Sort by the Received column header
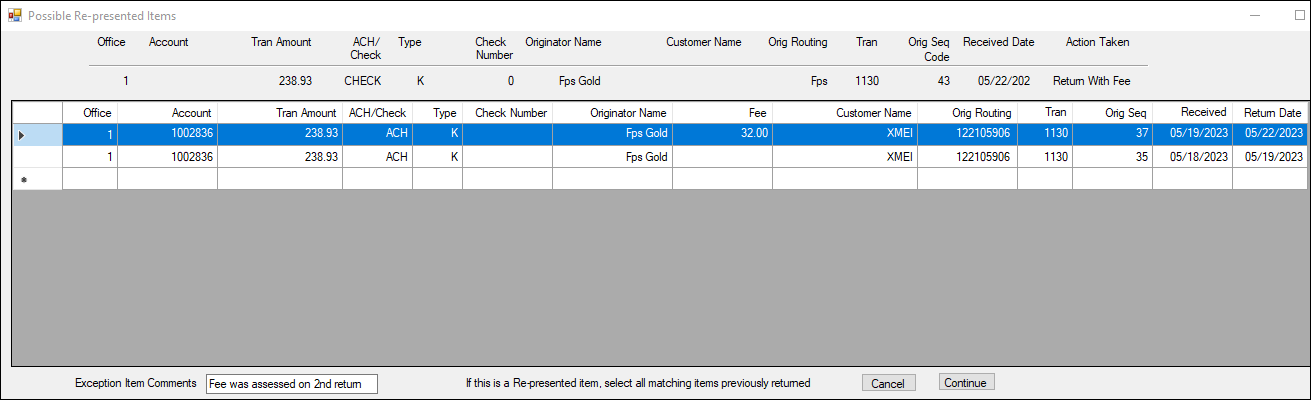Screen dimensions: 1311x400 pos(1192,113)
